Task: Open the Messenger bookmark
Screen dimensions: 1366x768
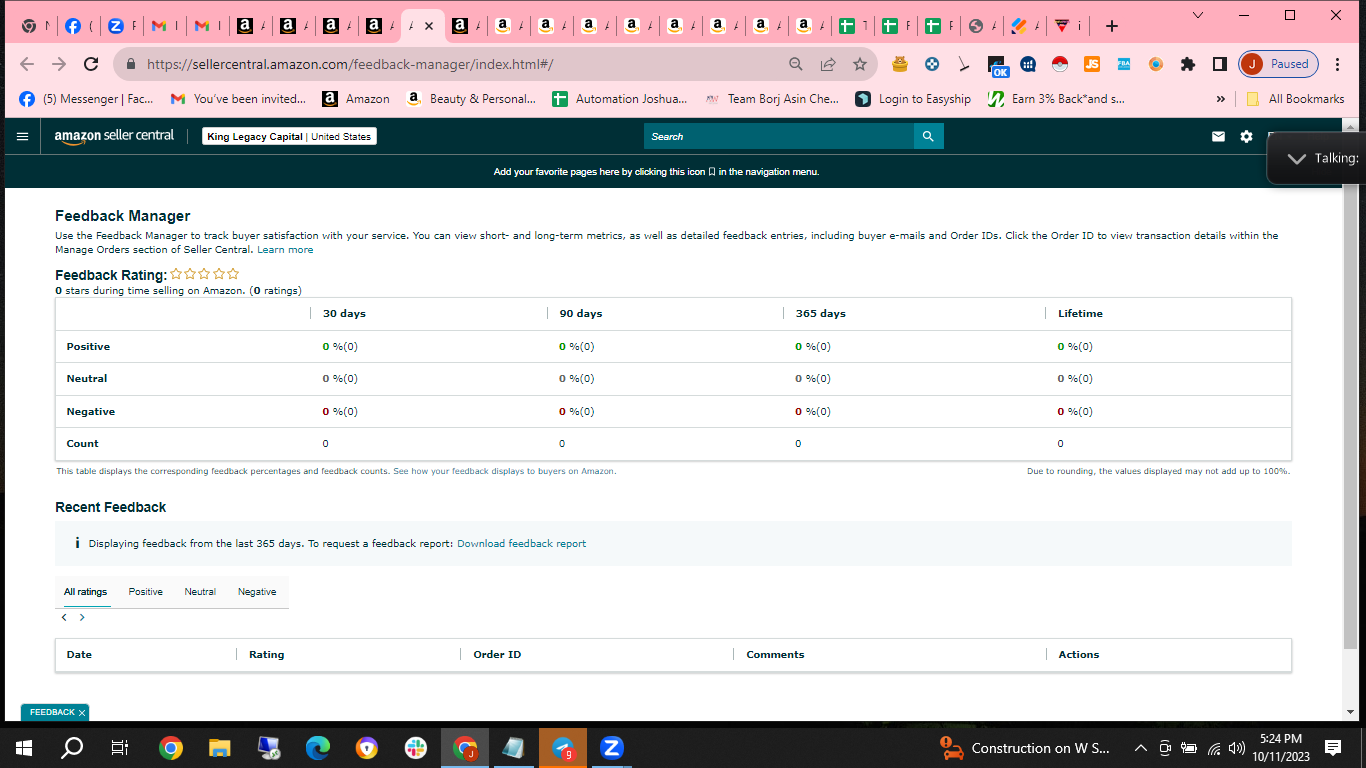Action: 87,99
